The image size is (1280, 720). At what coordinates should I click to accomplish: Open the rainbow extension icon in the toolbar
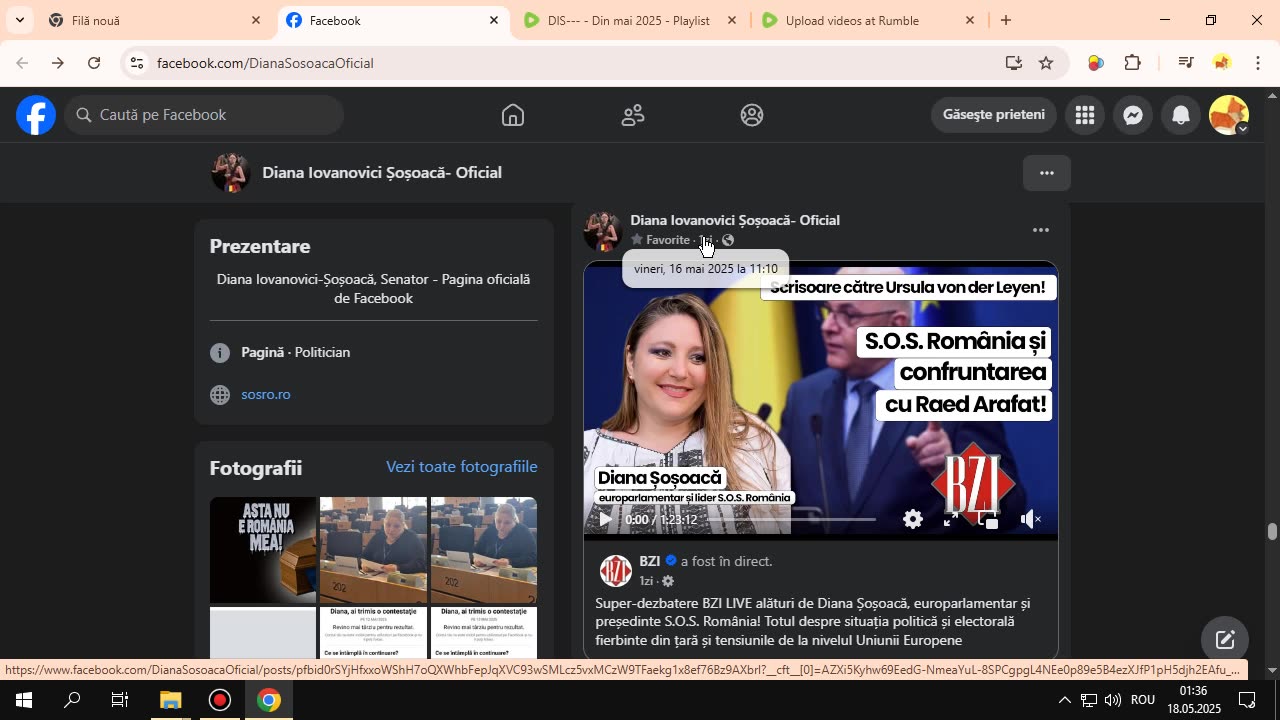[x=1096, y=63]
